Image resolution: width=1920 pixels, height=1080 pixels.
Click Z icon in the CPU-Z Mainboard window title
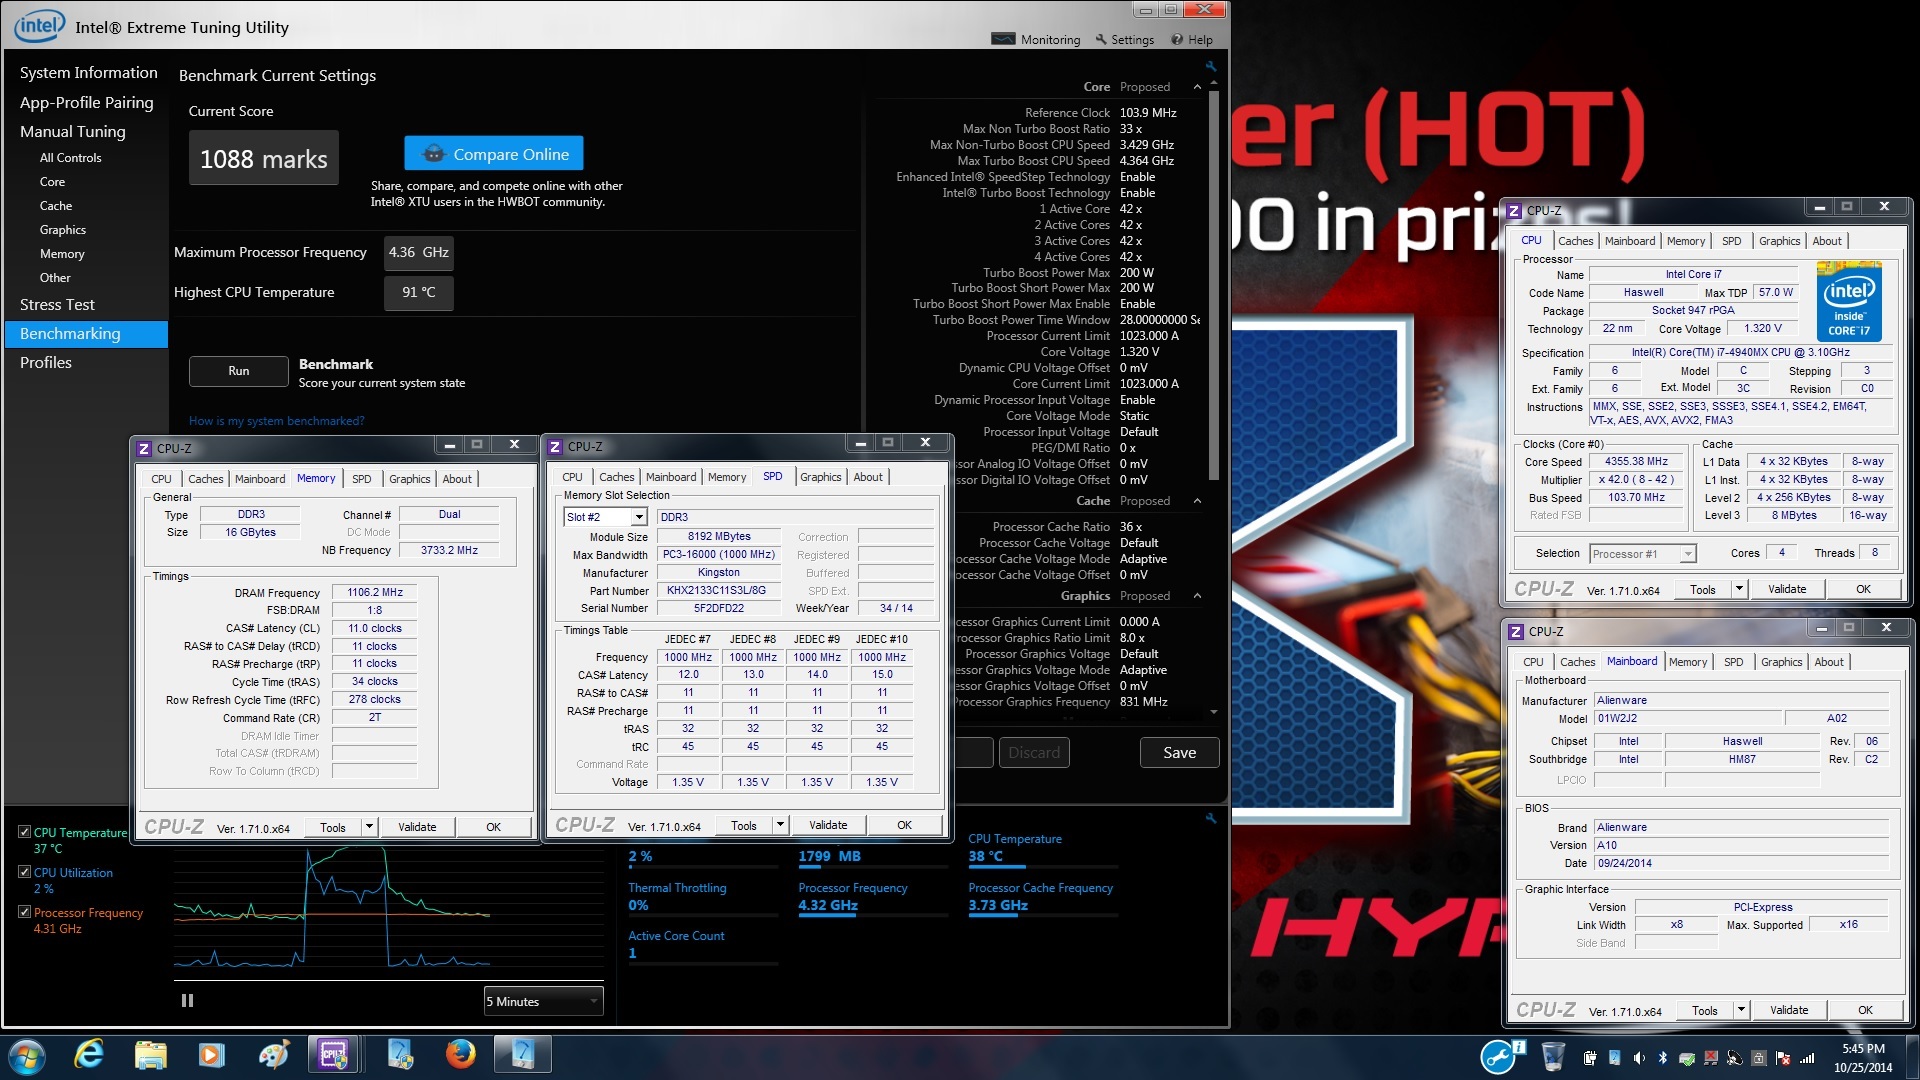1516,631
